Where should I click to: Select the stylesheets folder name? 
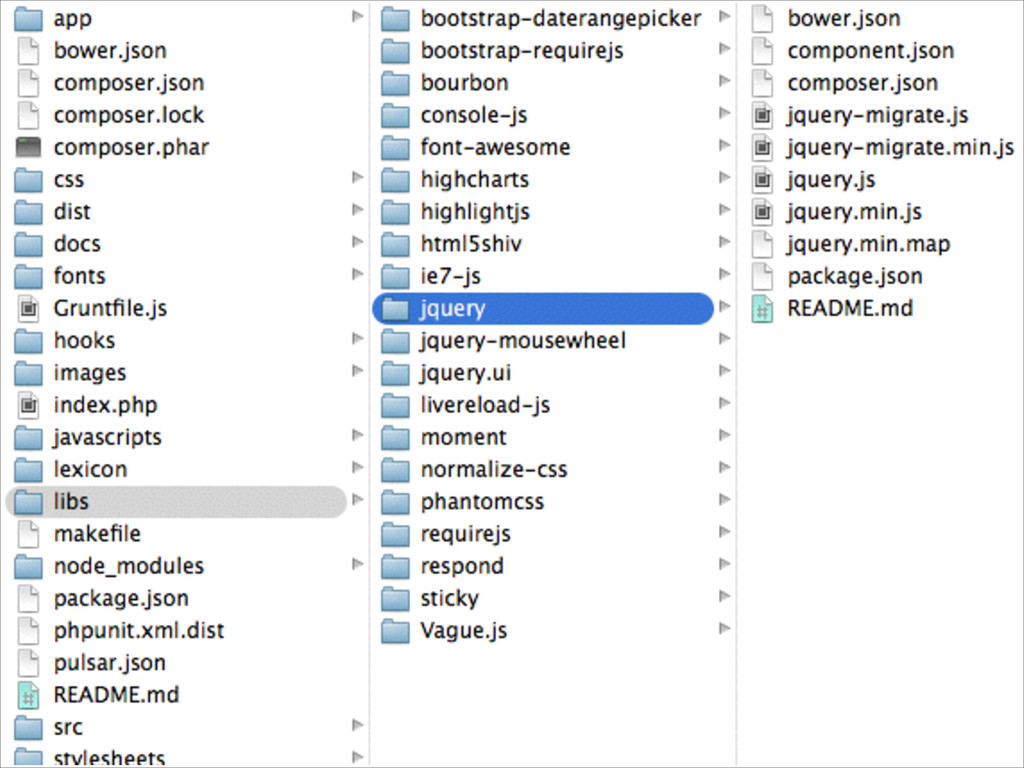[109, 758]
